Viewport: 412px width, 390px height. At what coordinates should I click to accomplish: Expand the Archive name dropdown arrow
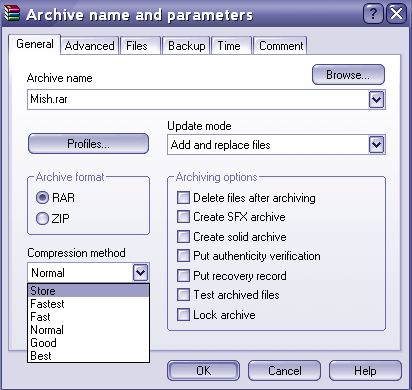[377, 99]
